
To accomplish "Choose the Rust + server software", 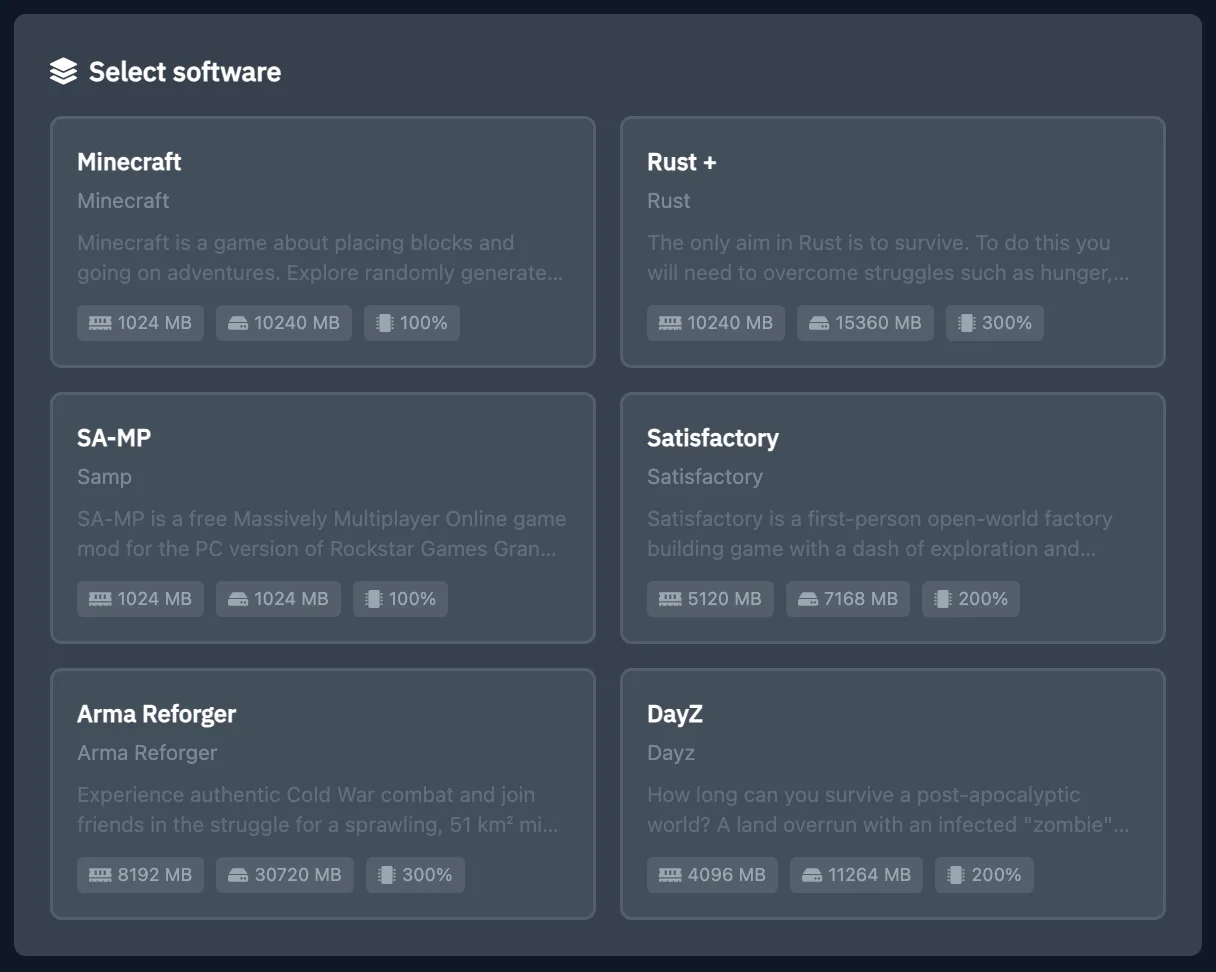I will coord(893,242).
